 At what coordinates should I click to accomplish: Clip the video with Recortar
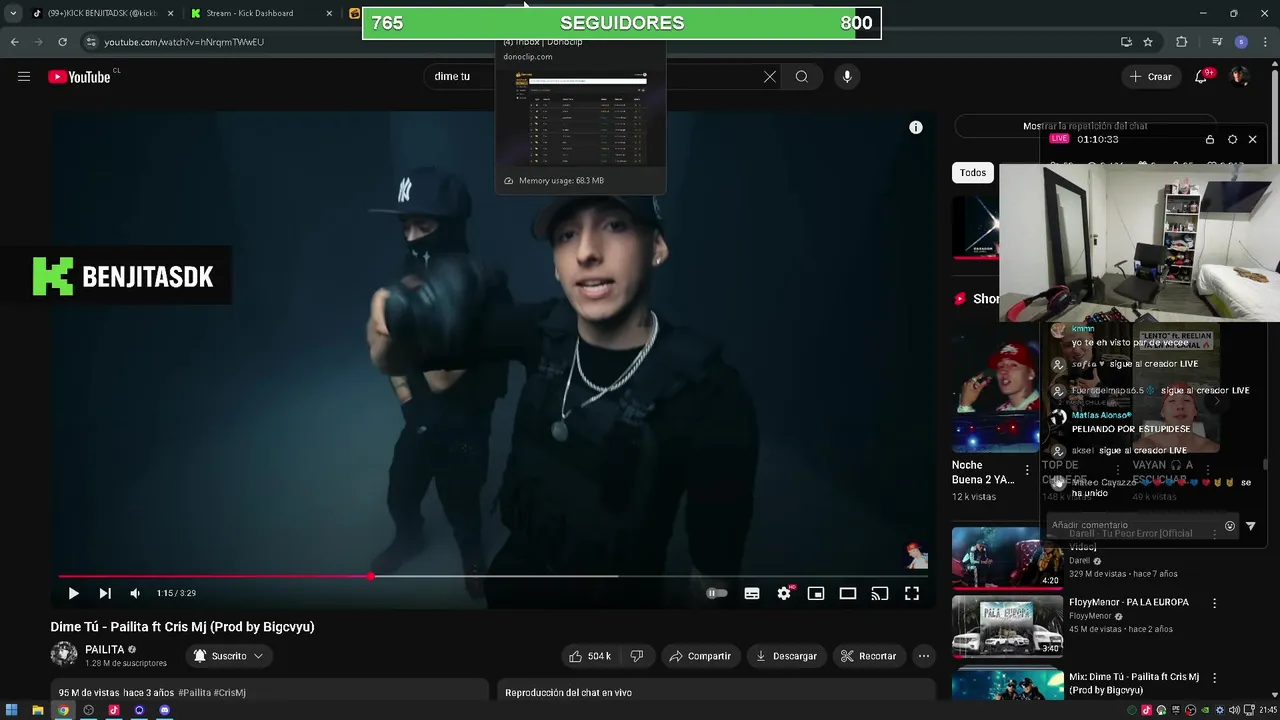pyautogui.click(x=868, y=656)
